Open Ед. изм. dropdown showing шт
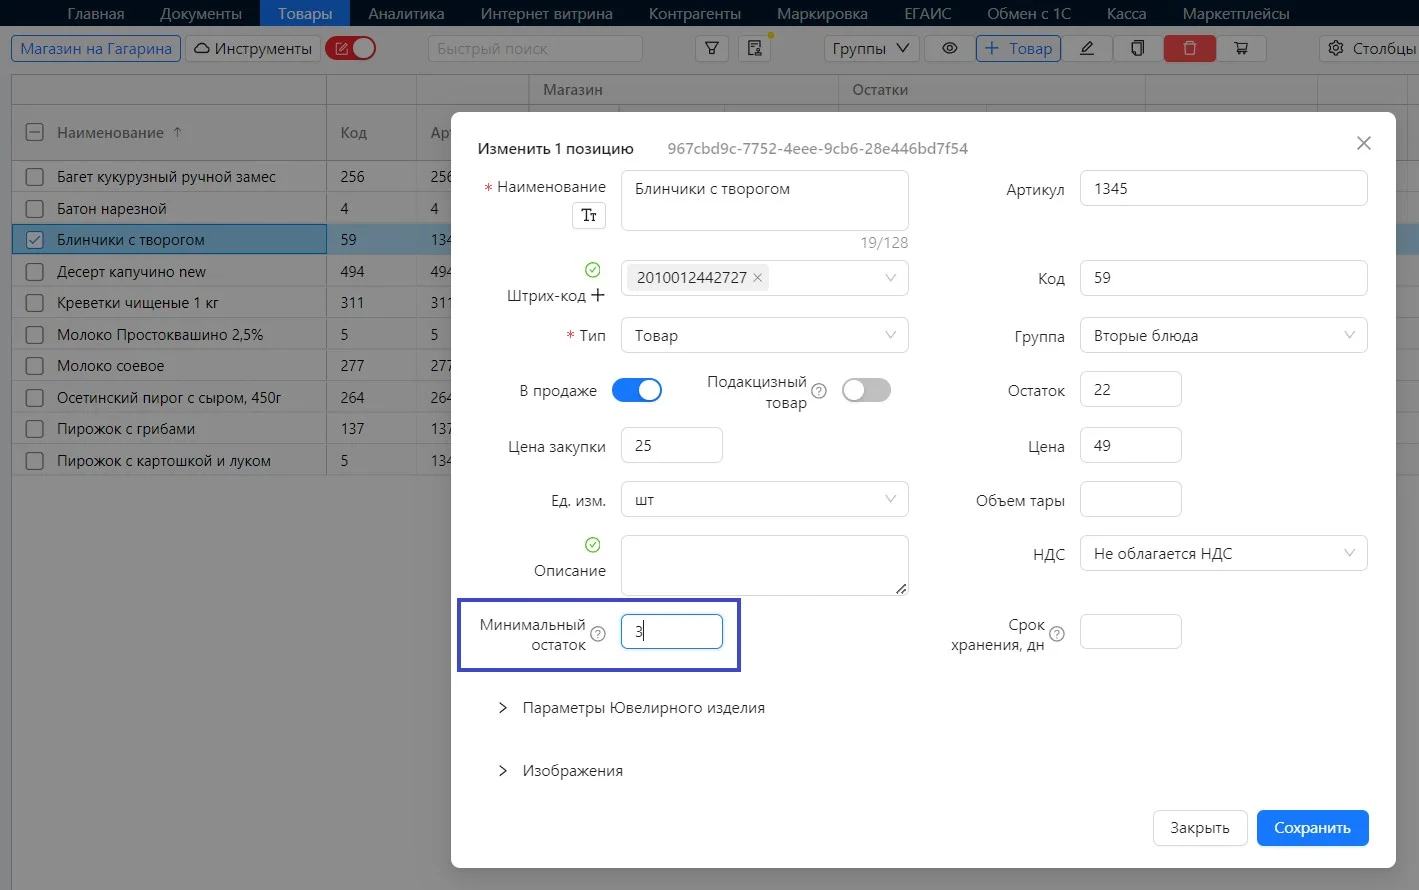The height and width of the screenshot is (890, 1419). pyautogui.click(x=765, y=499)
